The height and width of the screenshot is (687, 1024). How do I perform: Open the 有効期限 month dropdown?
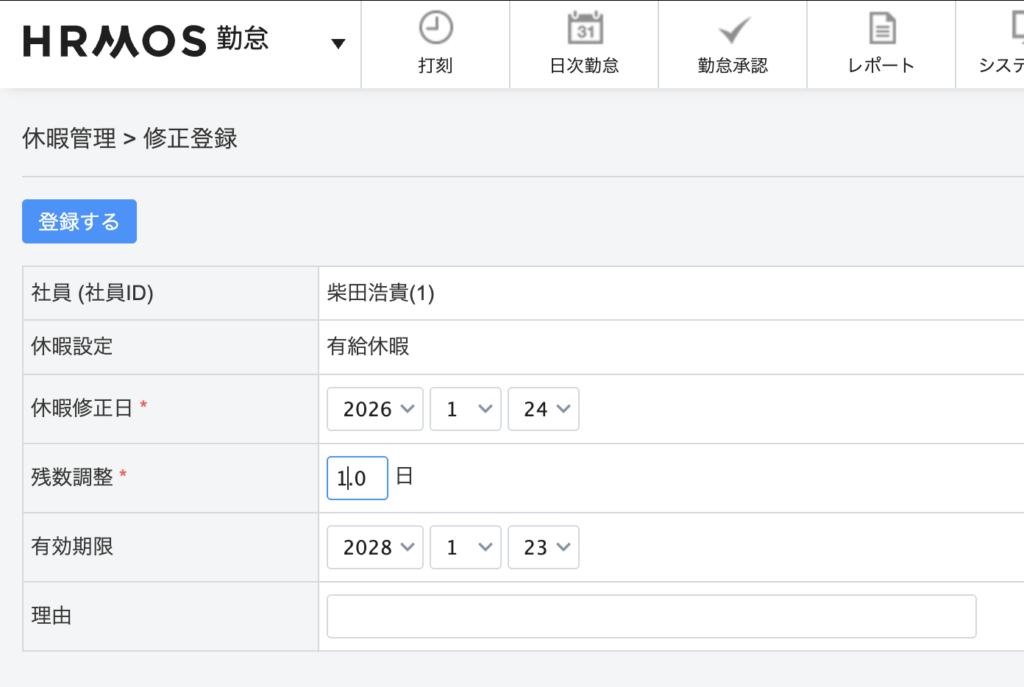465,547
